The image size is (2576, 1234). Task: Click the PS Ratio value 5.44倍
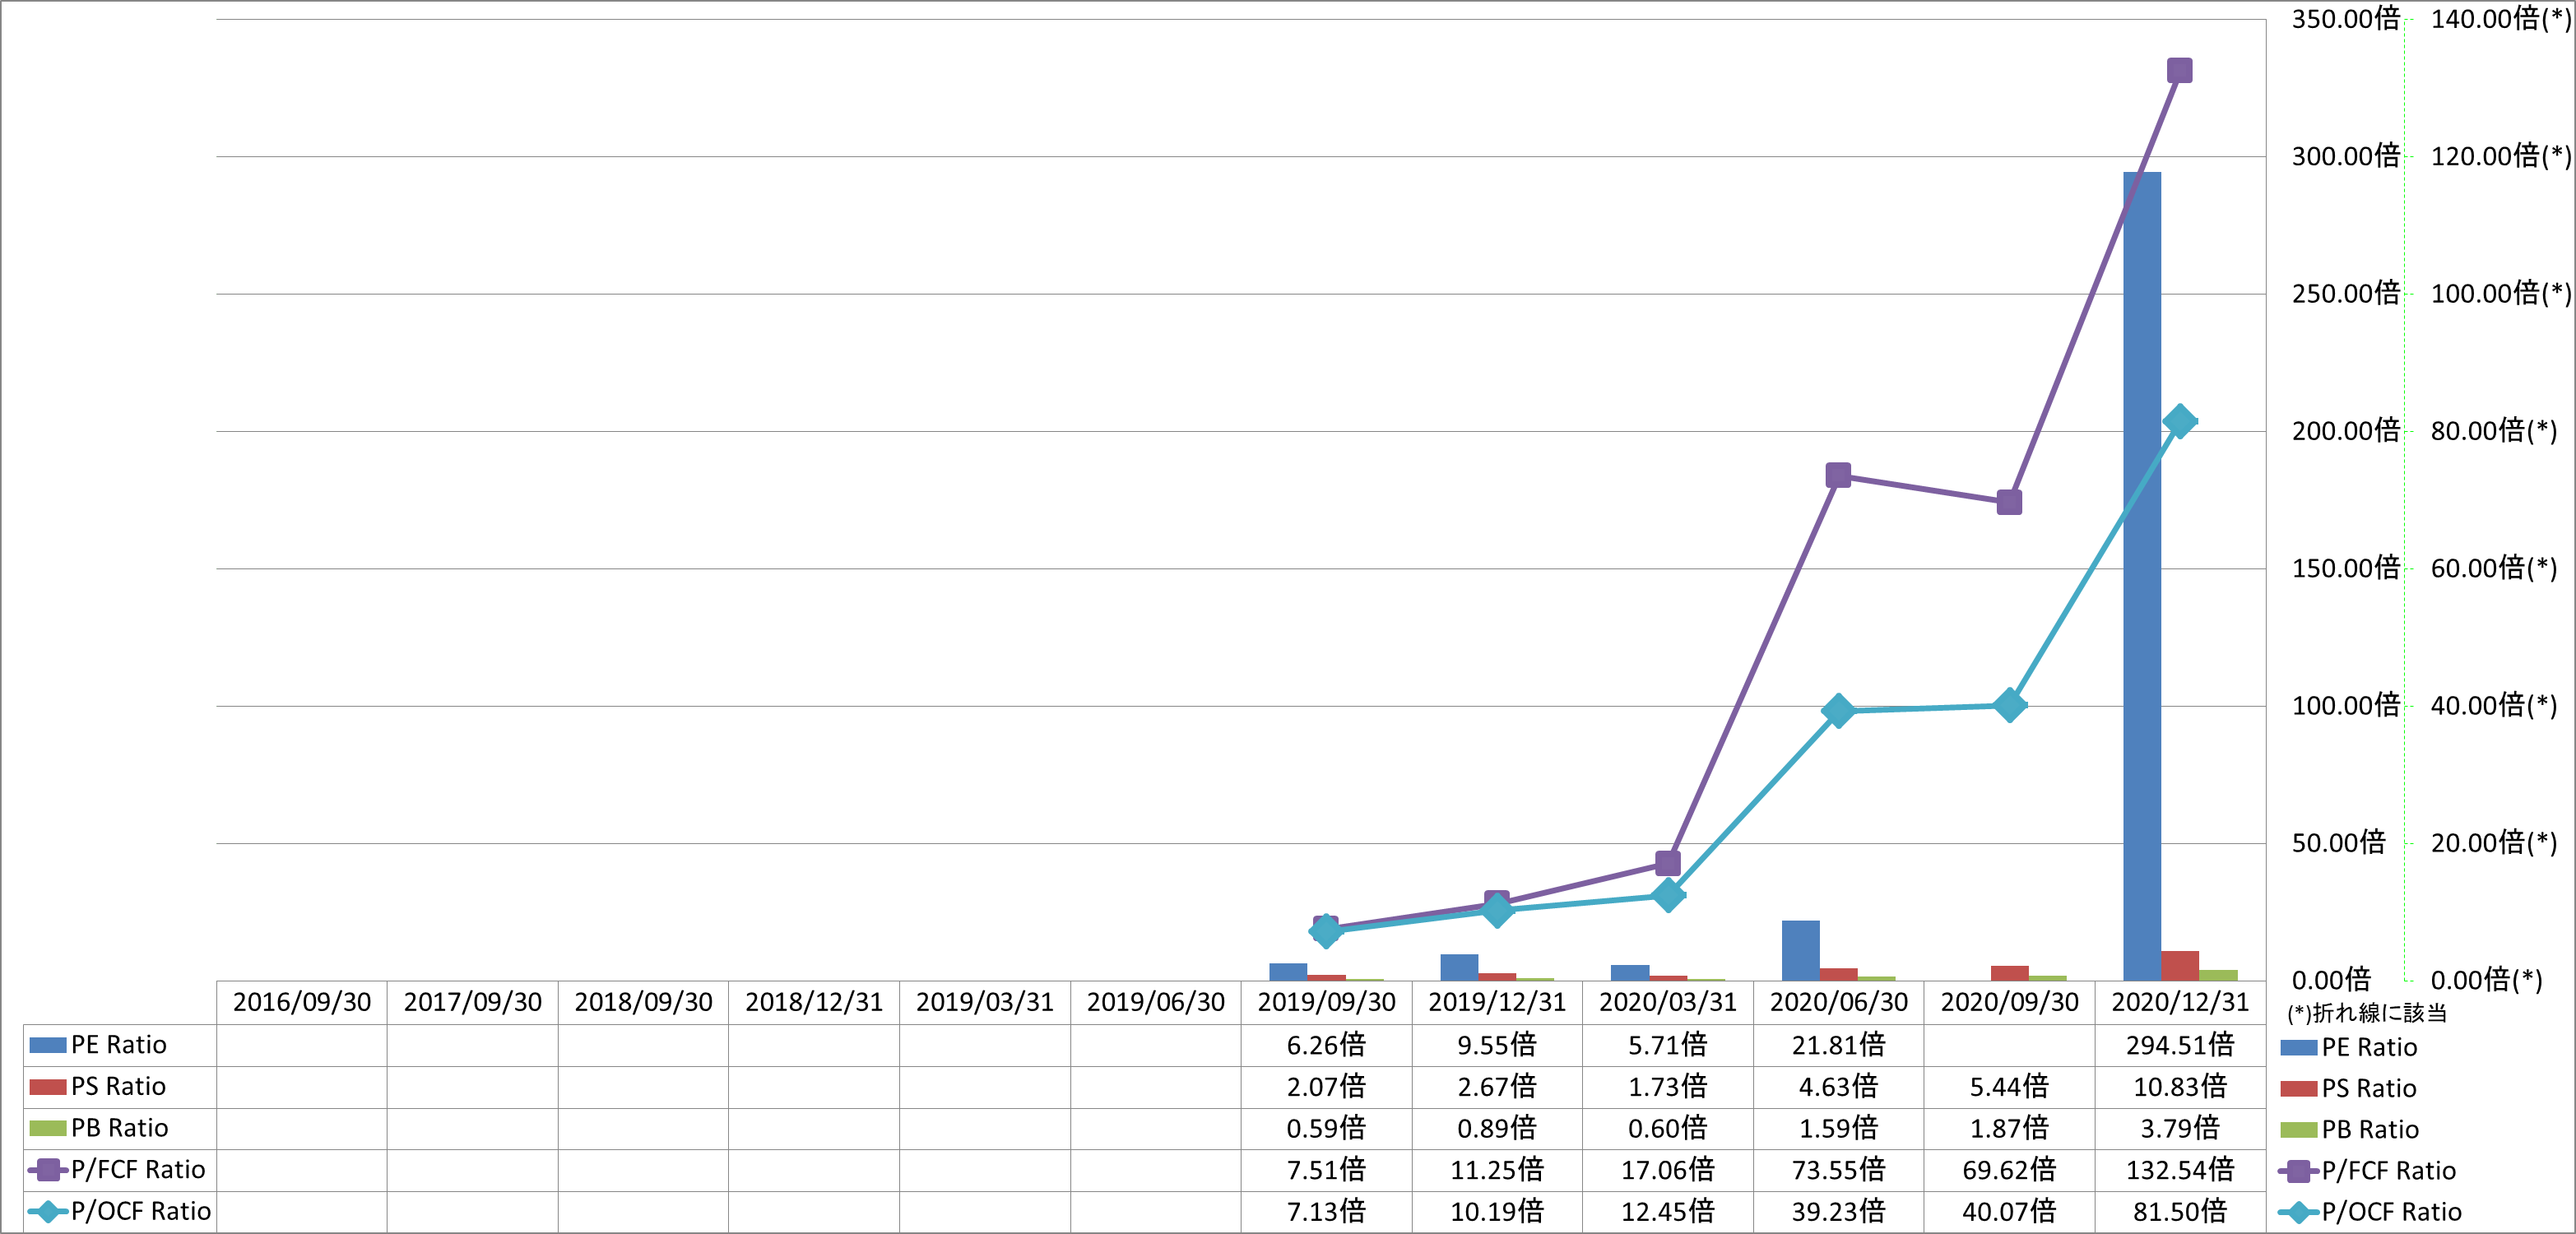[2009, 1087]
